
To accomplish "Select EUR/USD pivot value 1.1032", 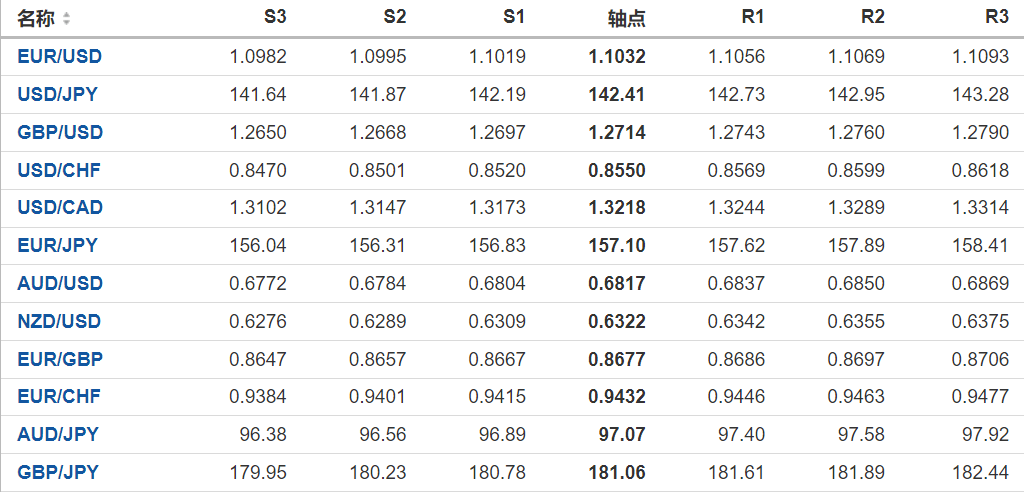I will (616, 57).
